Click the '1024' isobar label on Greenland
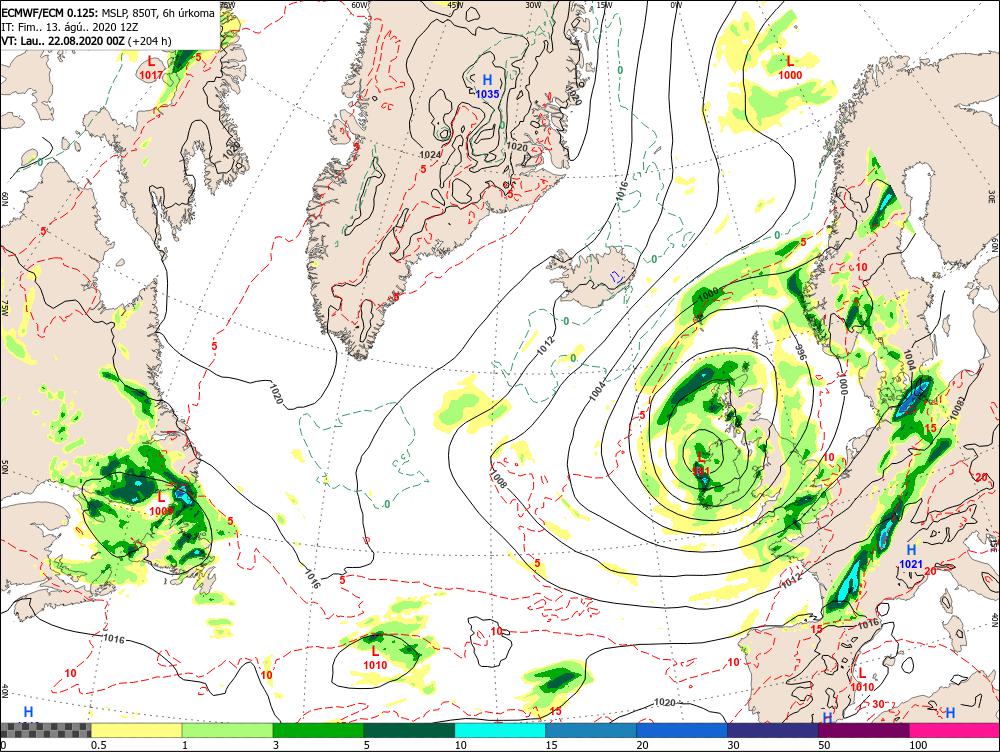Screen dimensions: 1000x752 tap(430, 155)
